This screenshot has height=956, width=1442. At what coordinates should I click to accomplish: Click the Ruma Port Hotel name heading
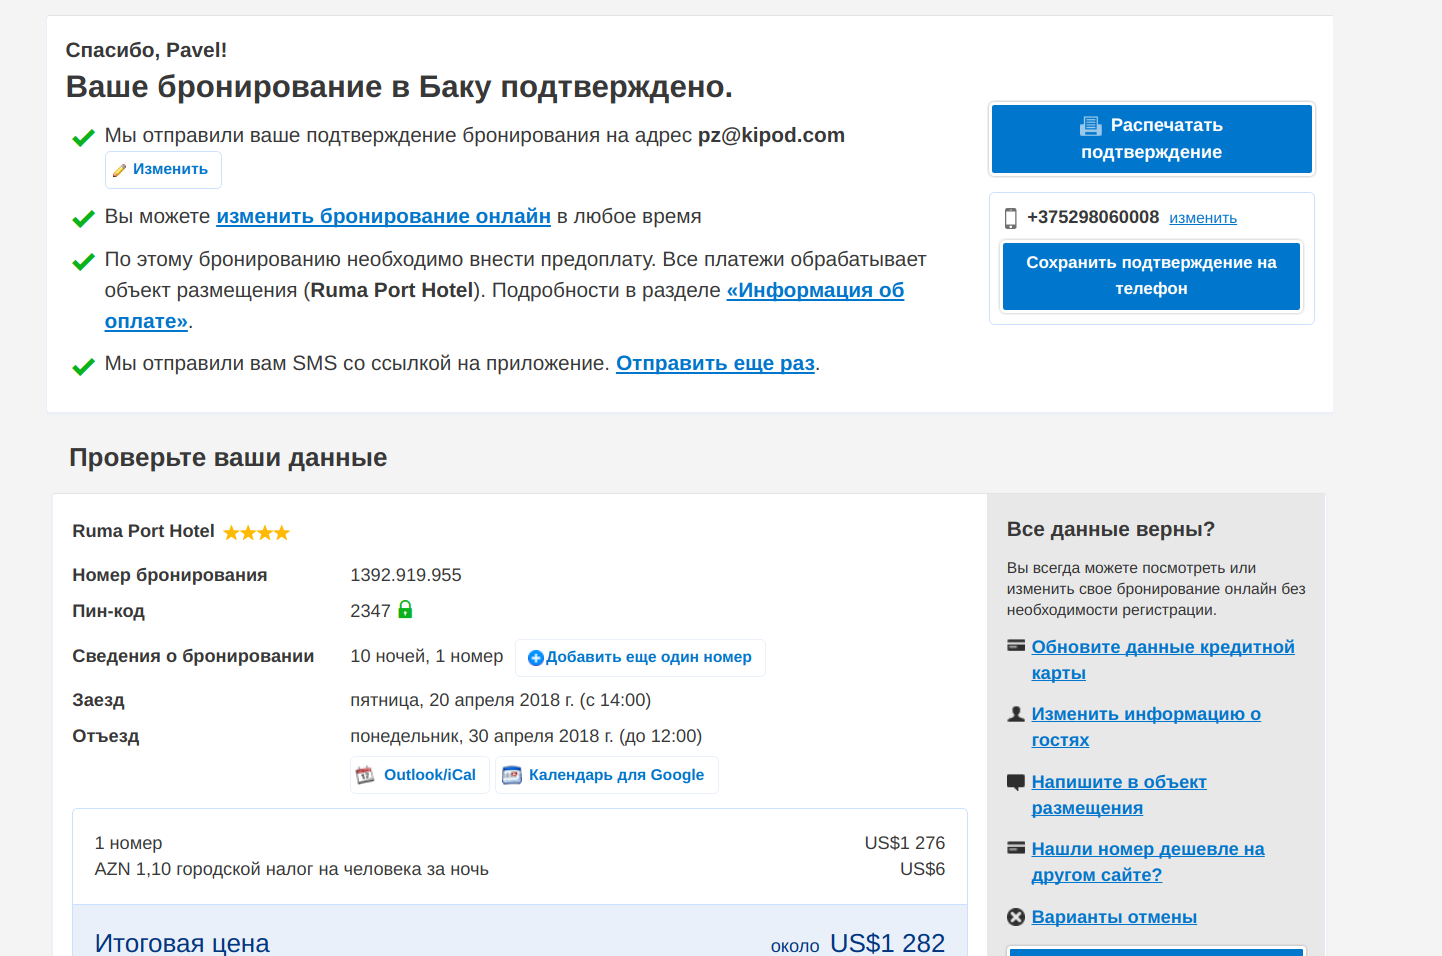click(x=143, y=531)
